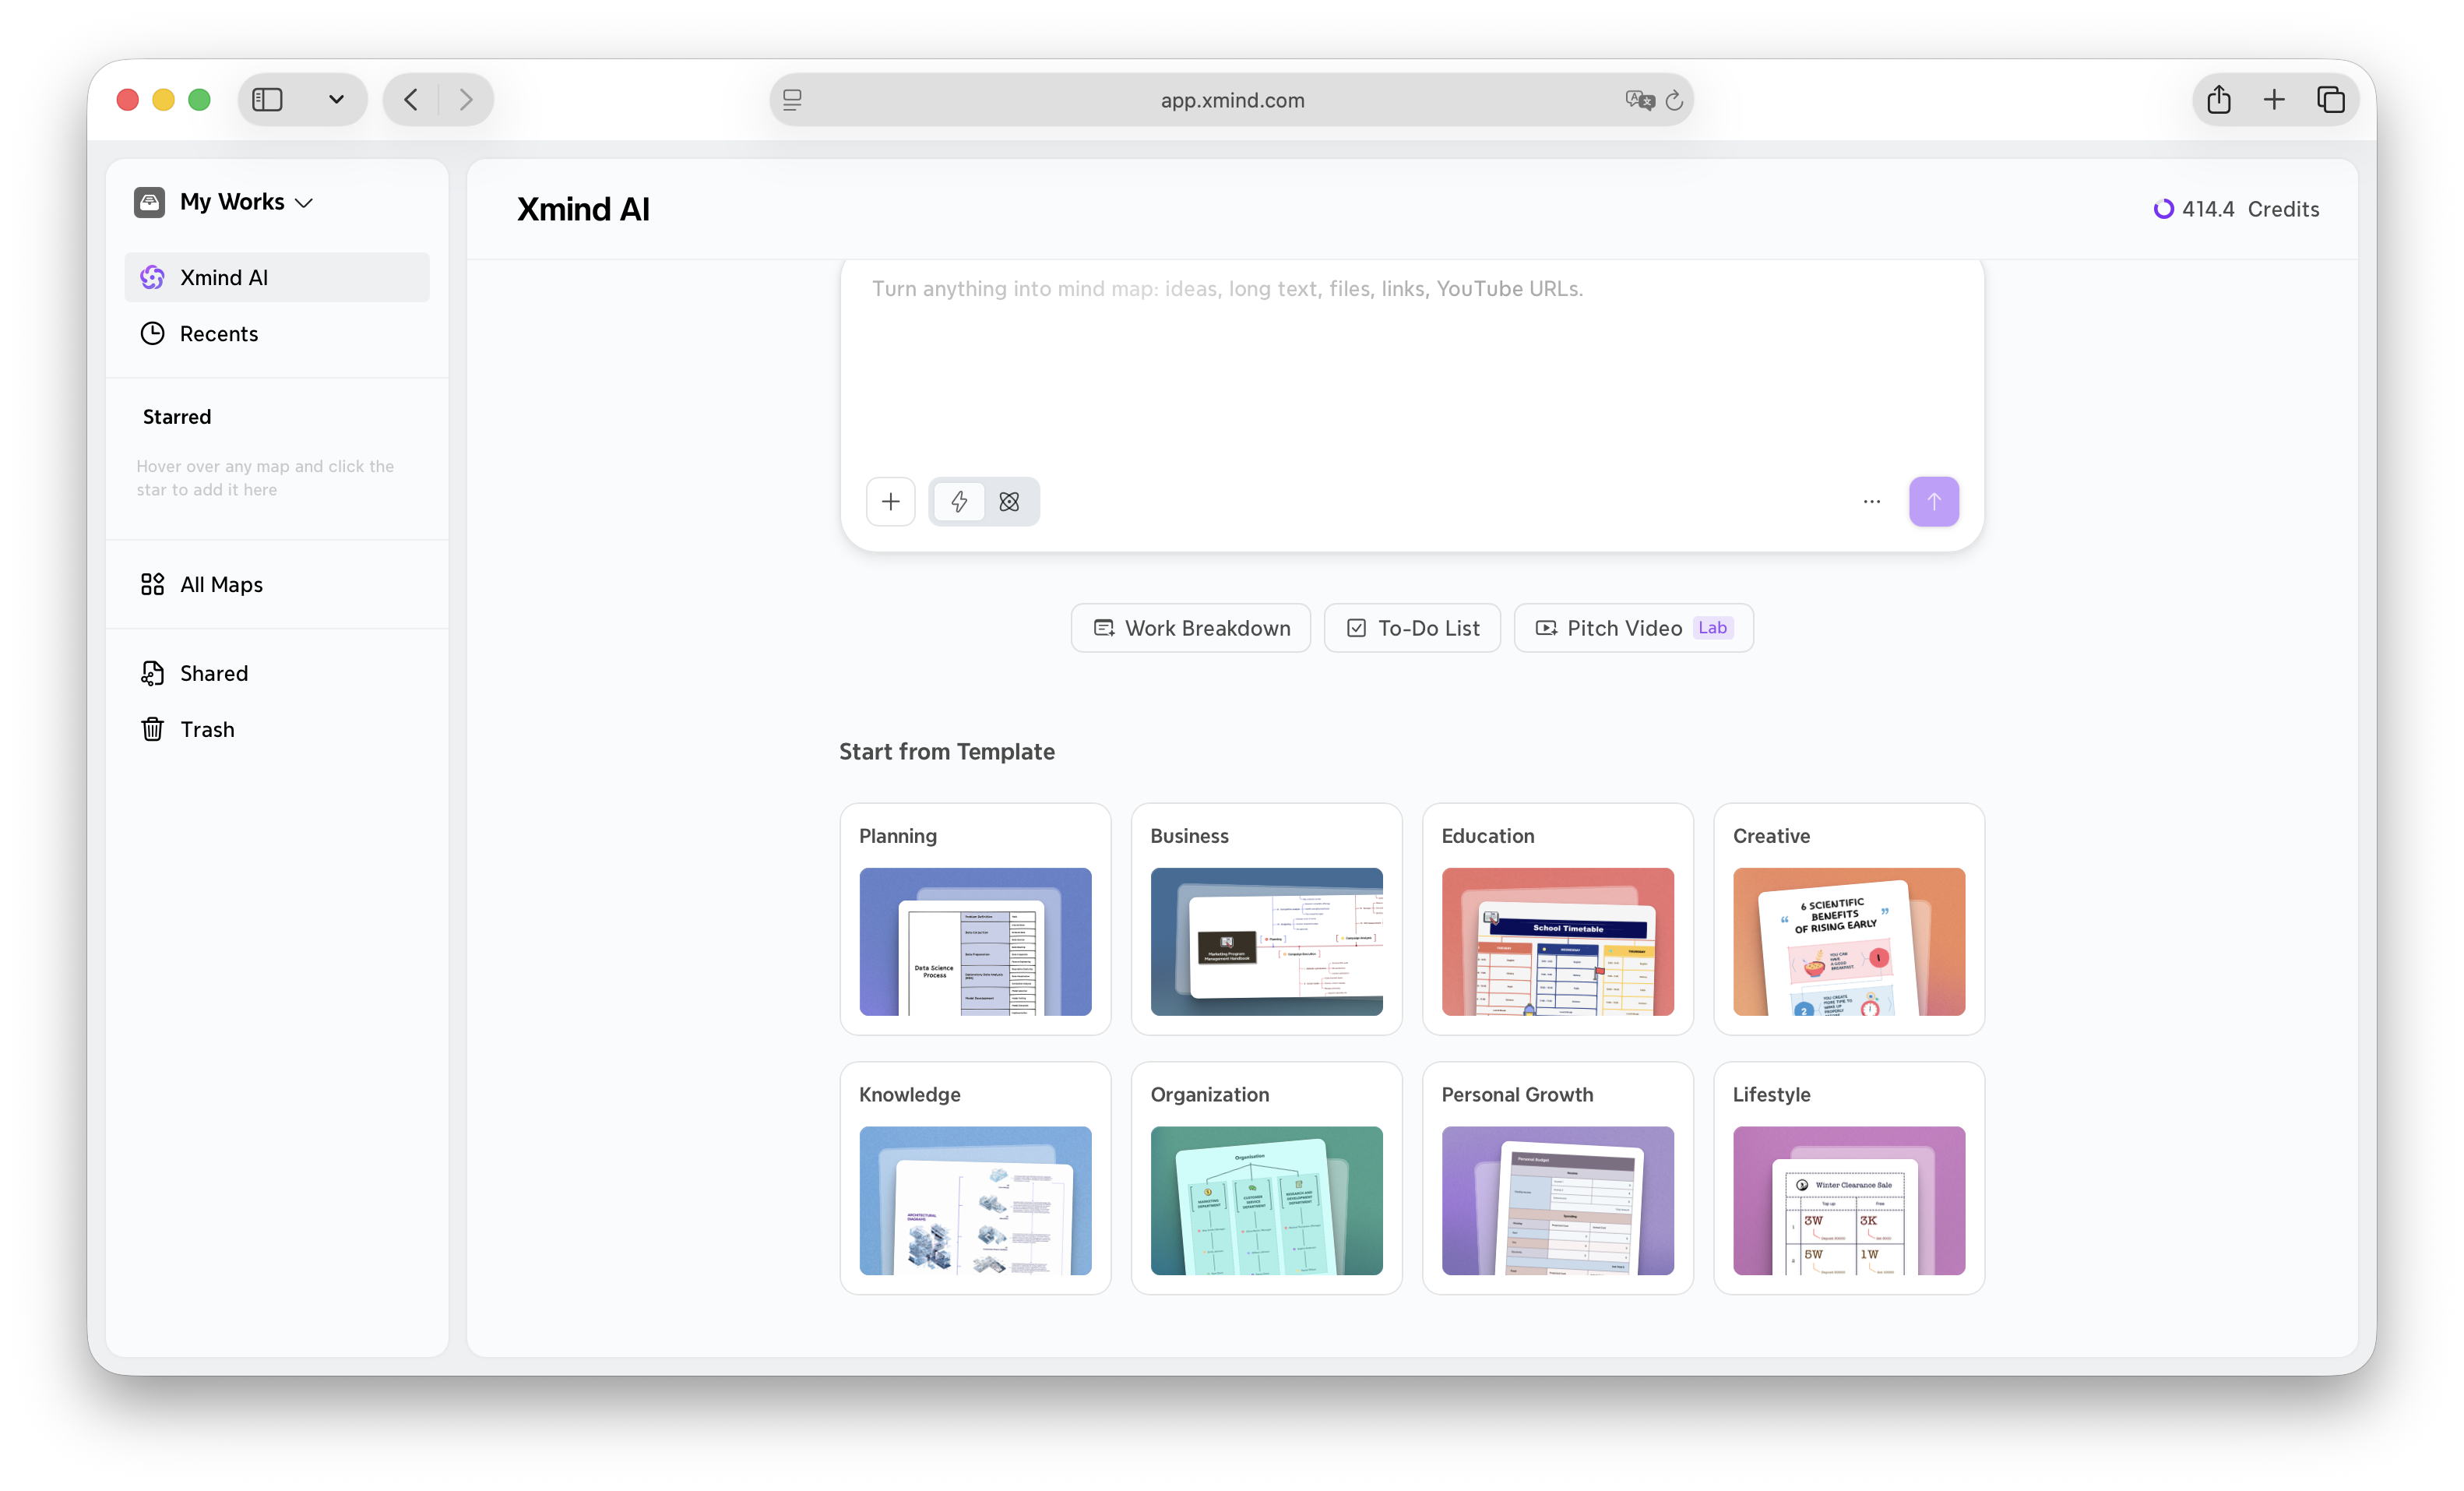Click the To-Do List button
2464x1491 pixels.
(1411, 628)
